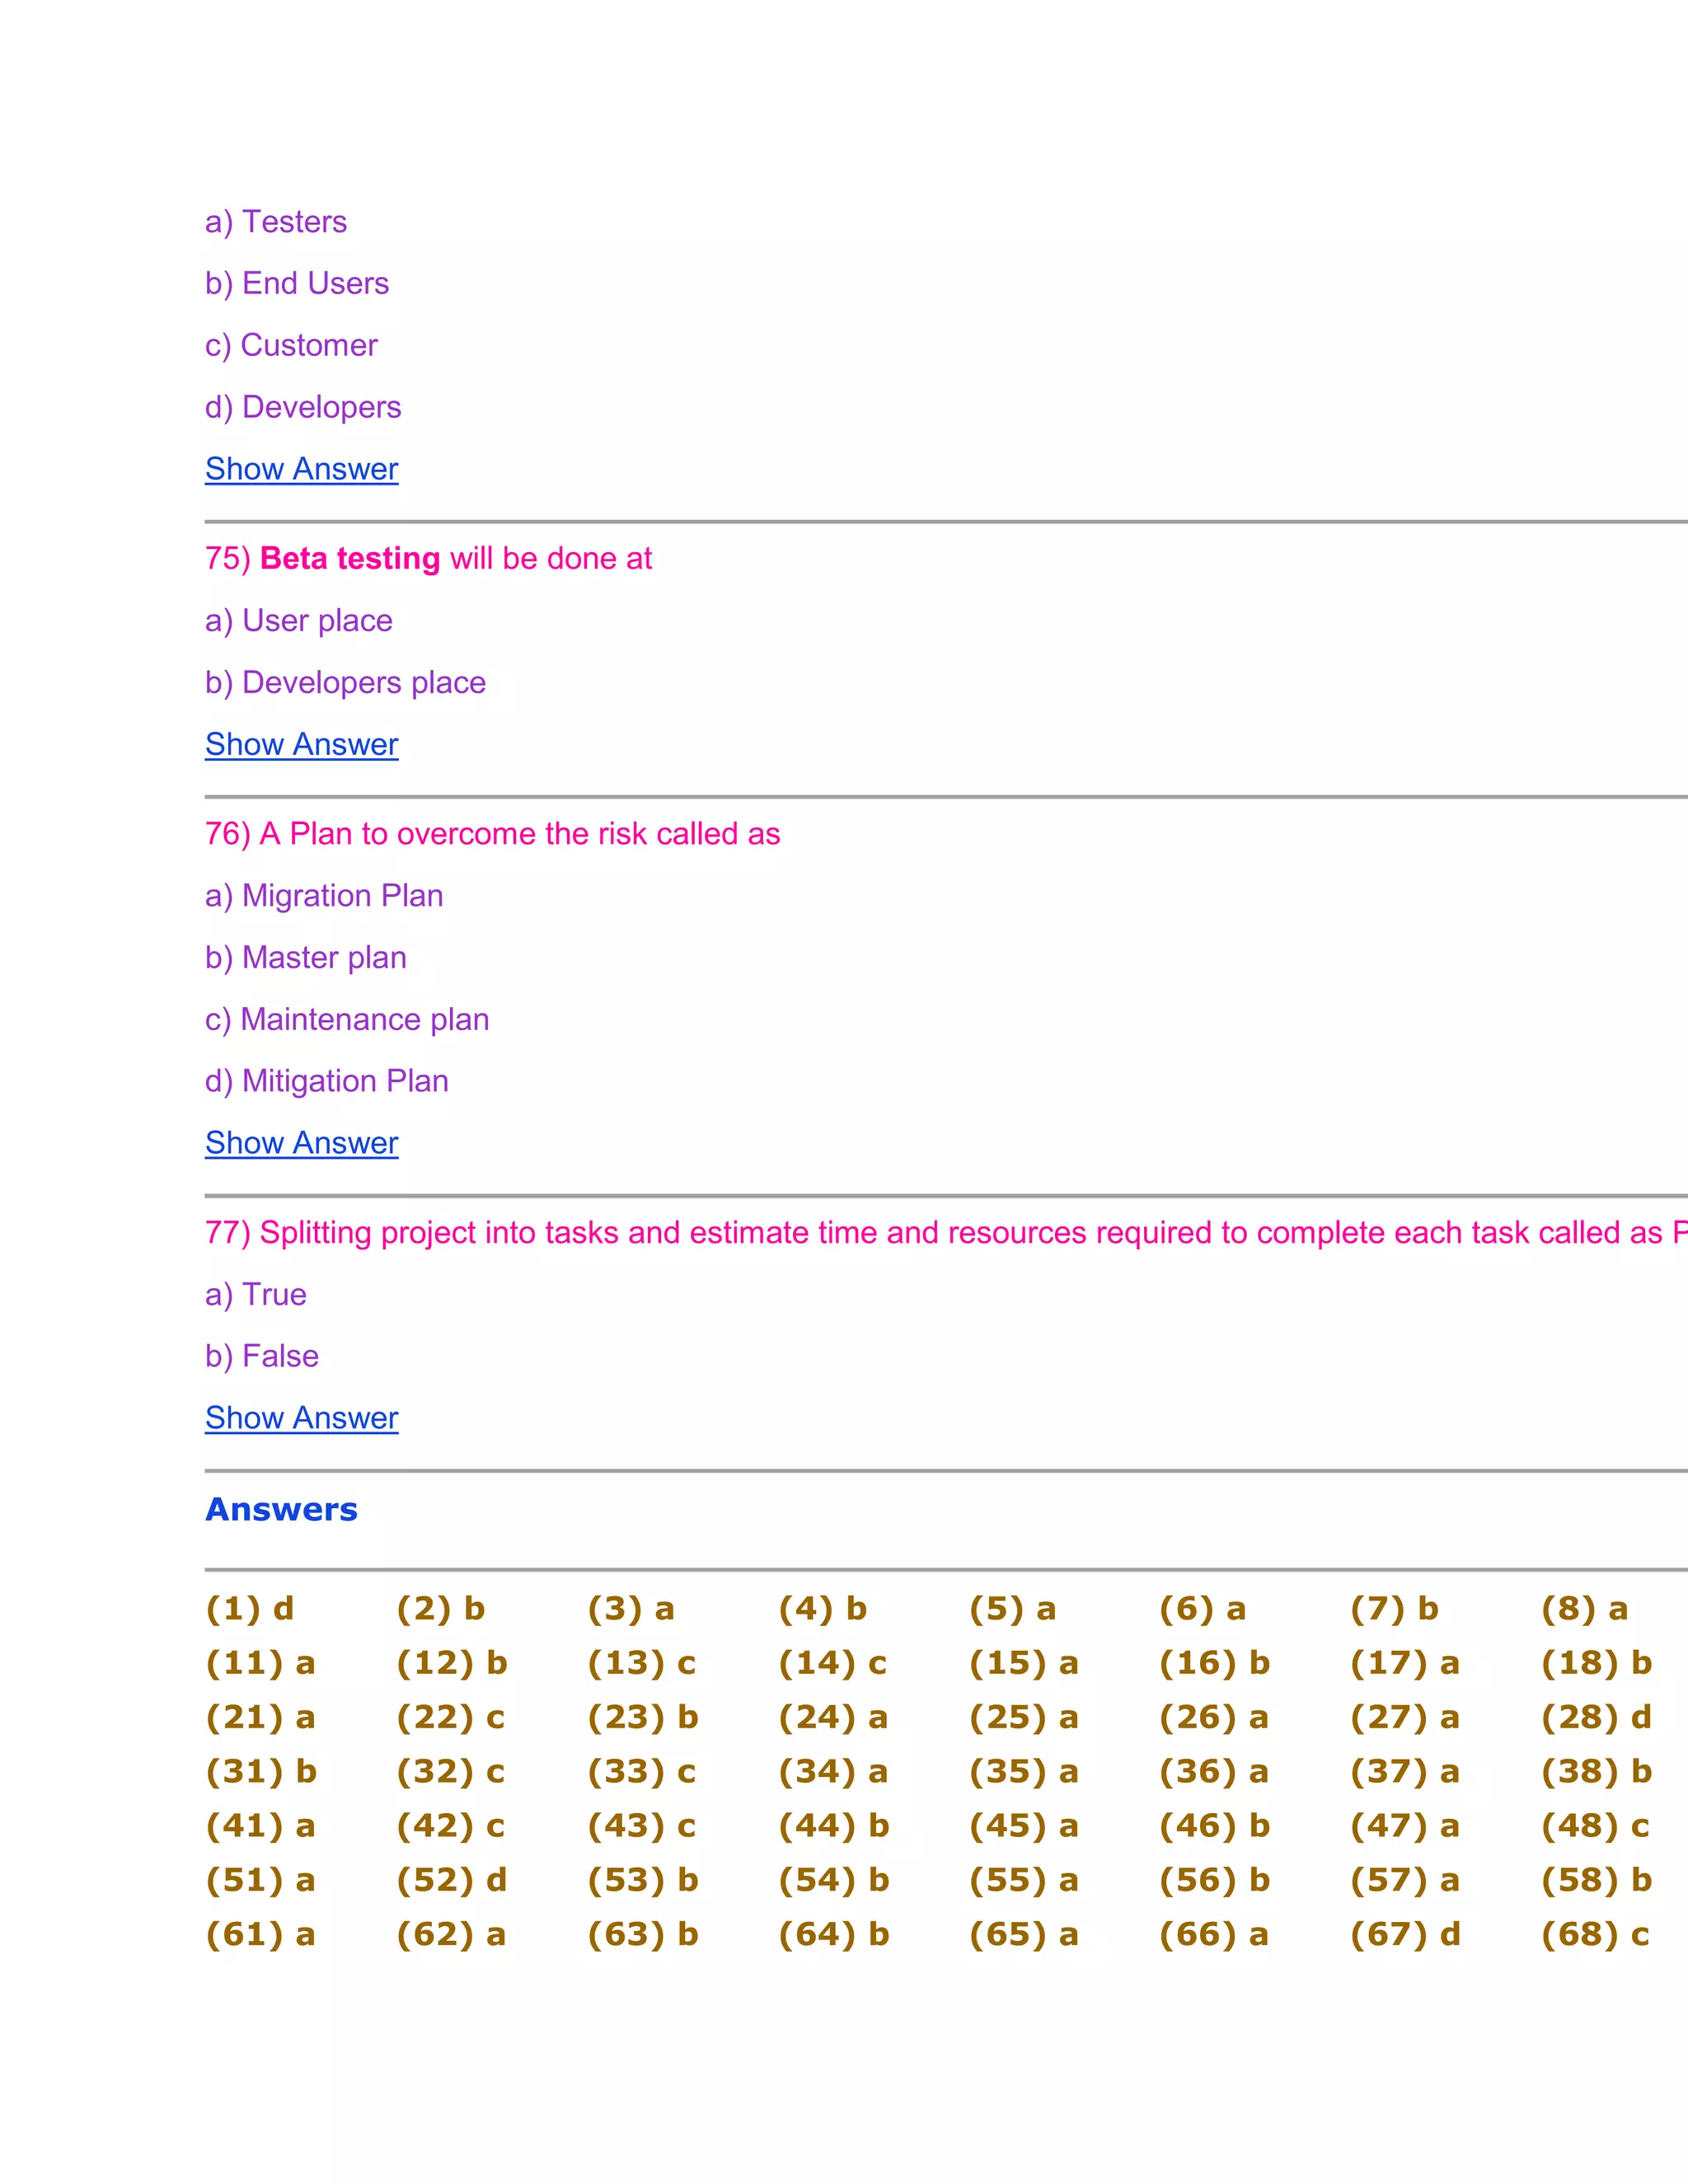Choose 'b) Master plan' option

point(305,958)
